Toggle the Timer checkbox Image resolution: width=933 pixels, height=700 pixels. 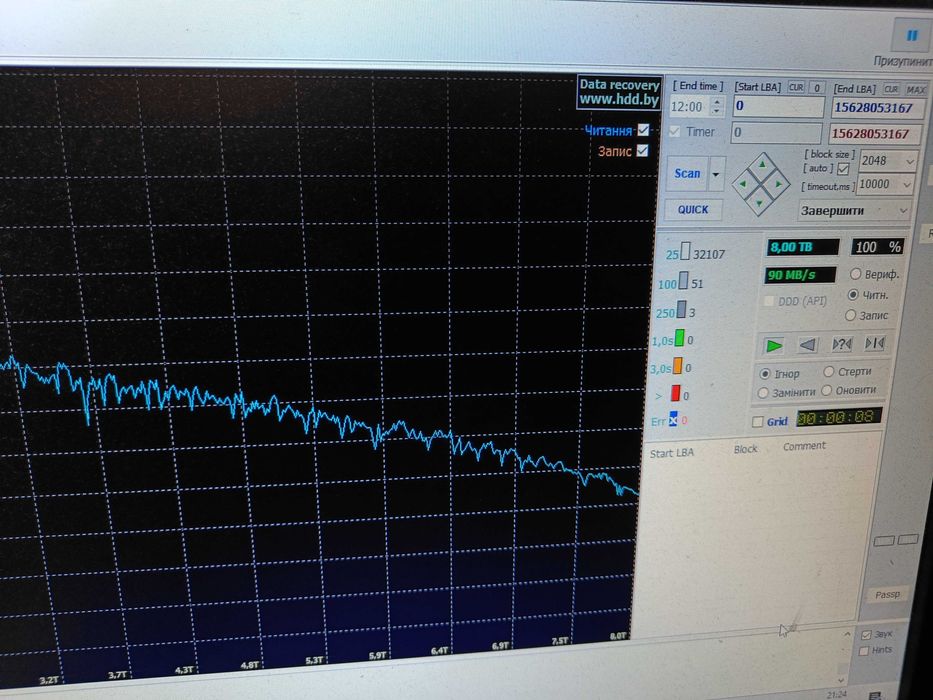tap(675, 132)
